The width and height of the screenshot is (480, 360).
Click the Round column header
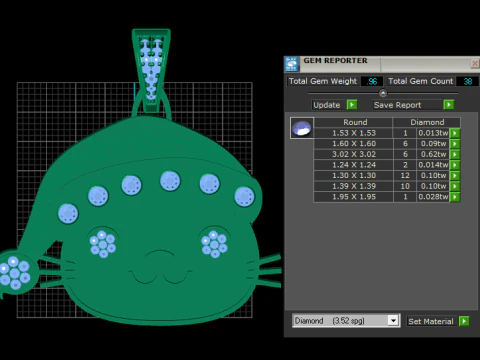(354, 122)
